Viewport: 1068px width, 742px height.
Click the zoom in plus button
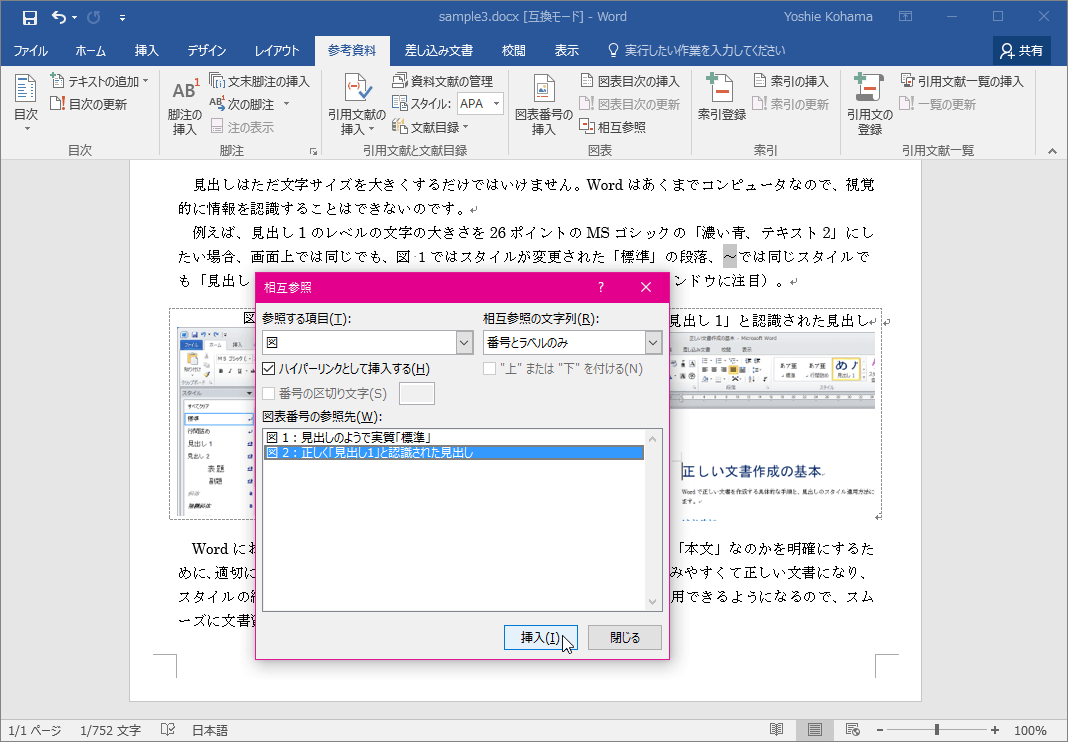(995, 730)
